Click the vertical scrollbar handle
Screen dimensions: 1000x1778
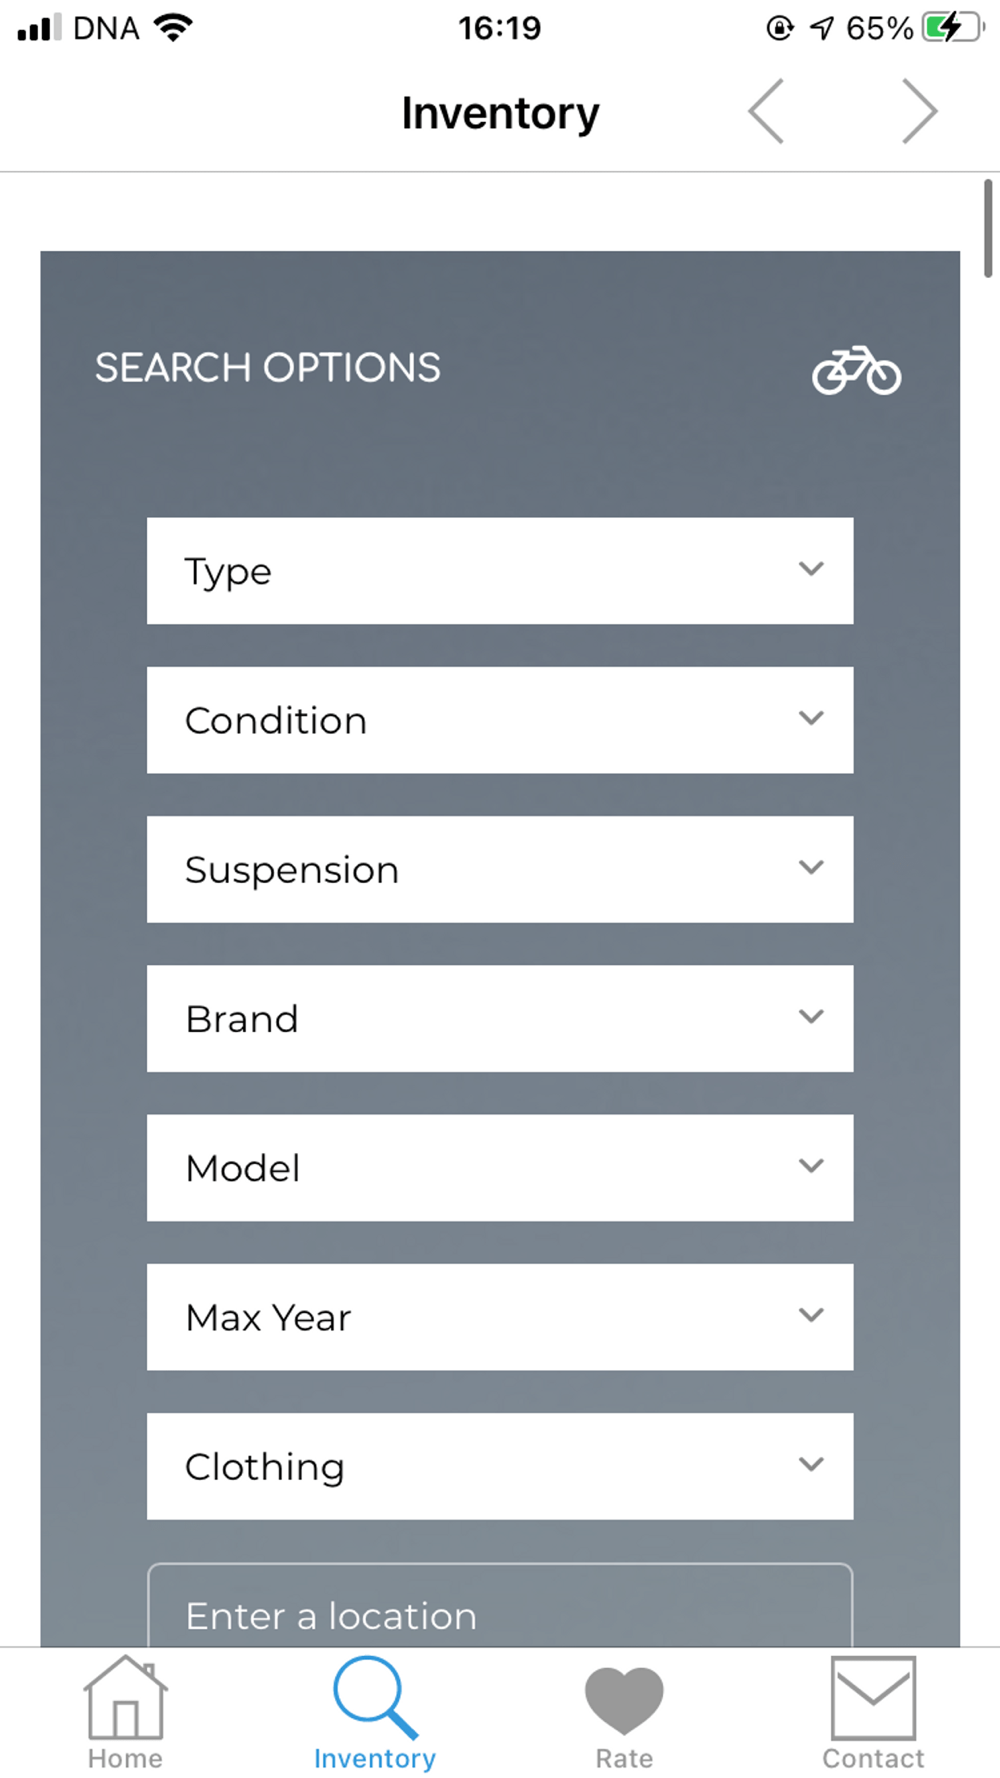pyautogui.click(x=988, y=228)
